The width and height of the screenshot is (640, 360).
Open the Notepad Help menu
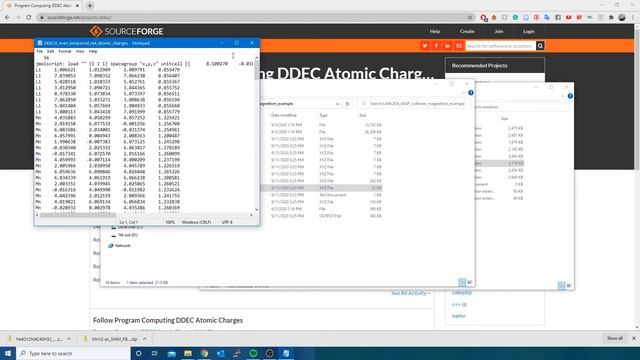click(x=93, y=51)
